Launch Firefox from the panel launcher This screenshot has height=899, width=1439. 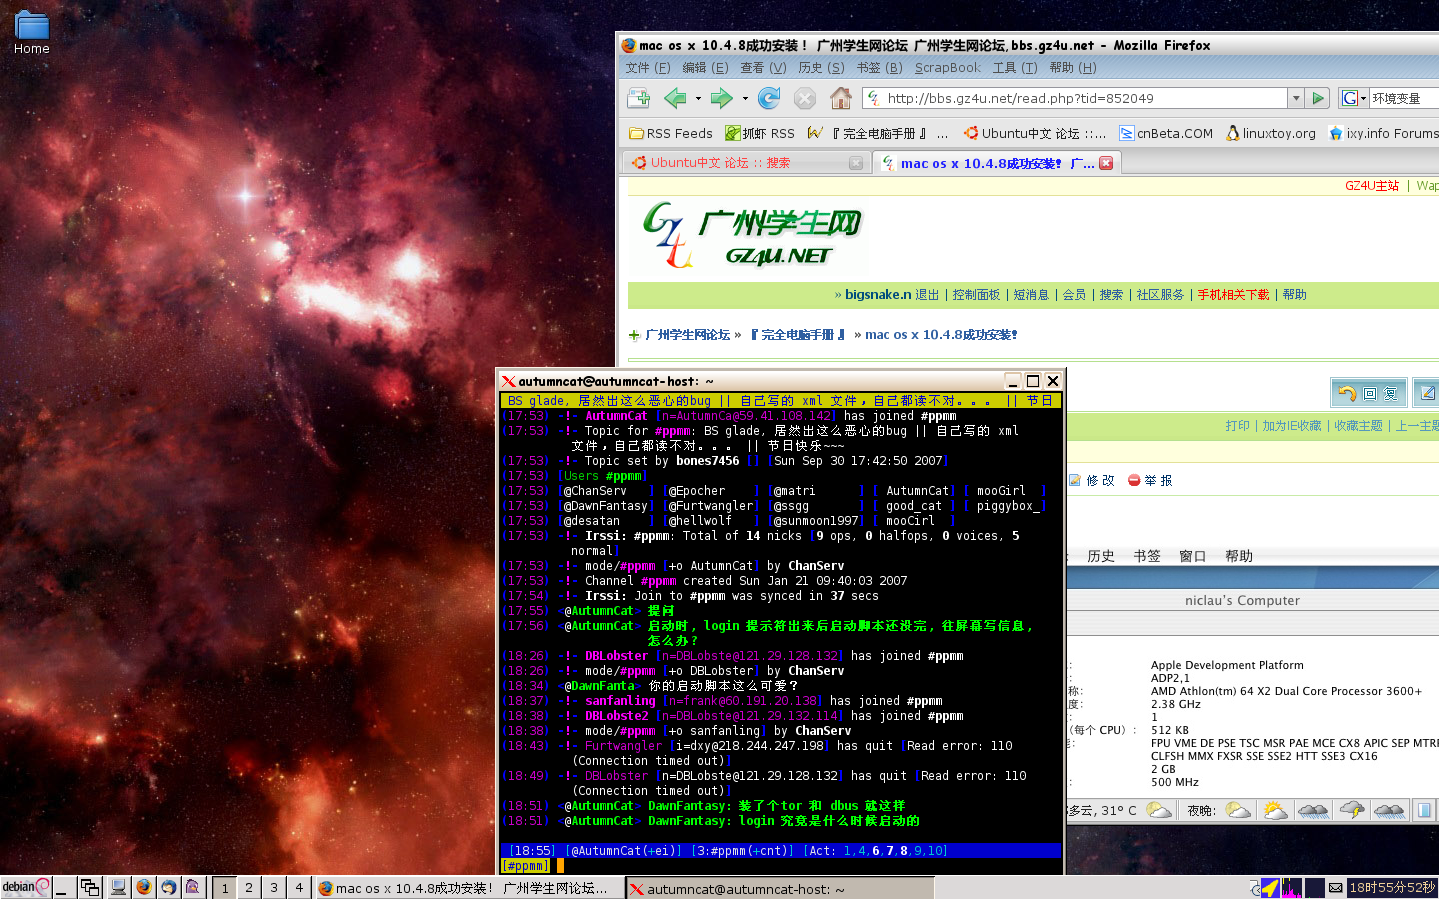coord(144,888)
